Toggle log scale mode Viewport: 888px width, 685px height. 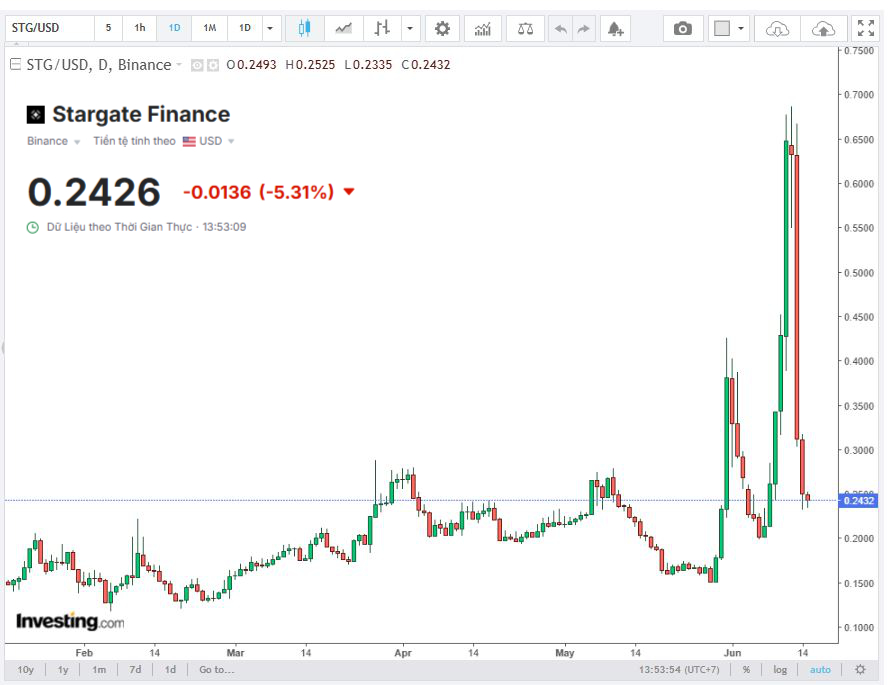[780, 670]
